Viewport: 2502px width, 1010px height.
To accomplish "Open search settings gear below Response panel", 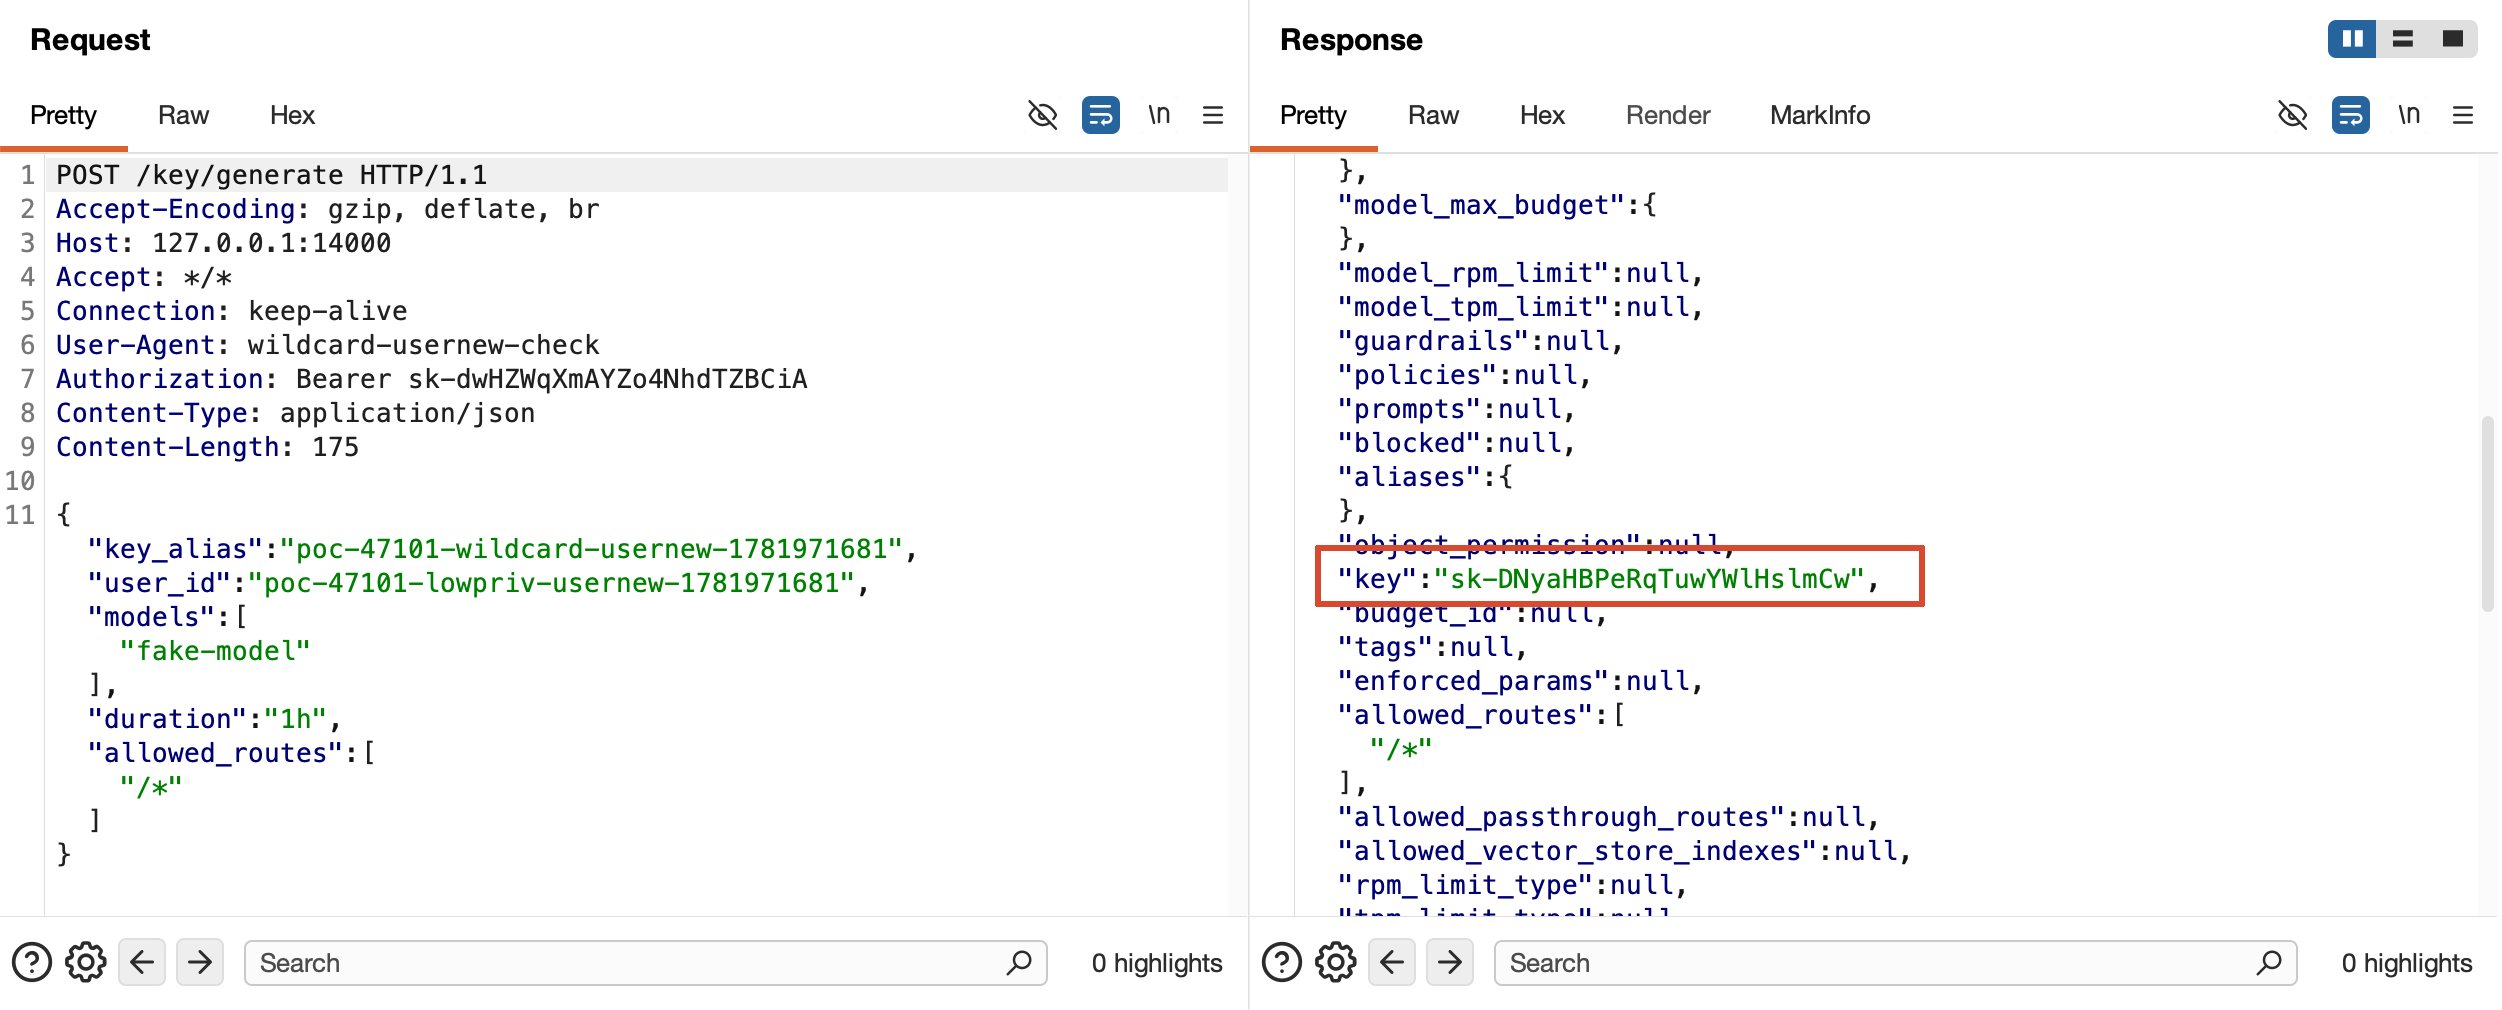I will click(x=1336, y=963).
